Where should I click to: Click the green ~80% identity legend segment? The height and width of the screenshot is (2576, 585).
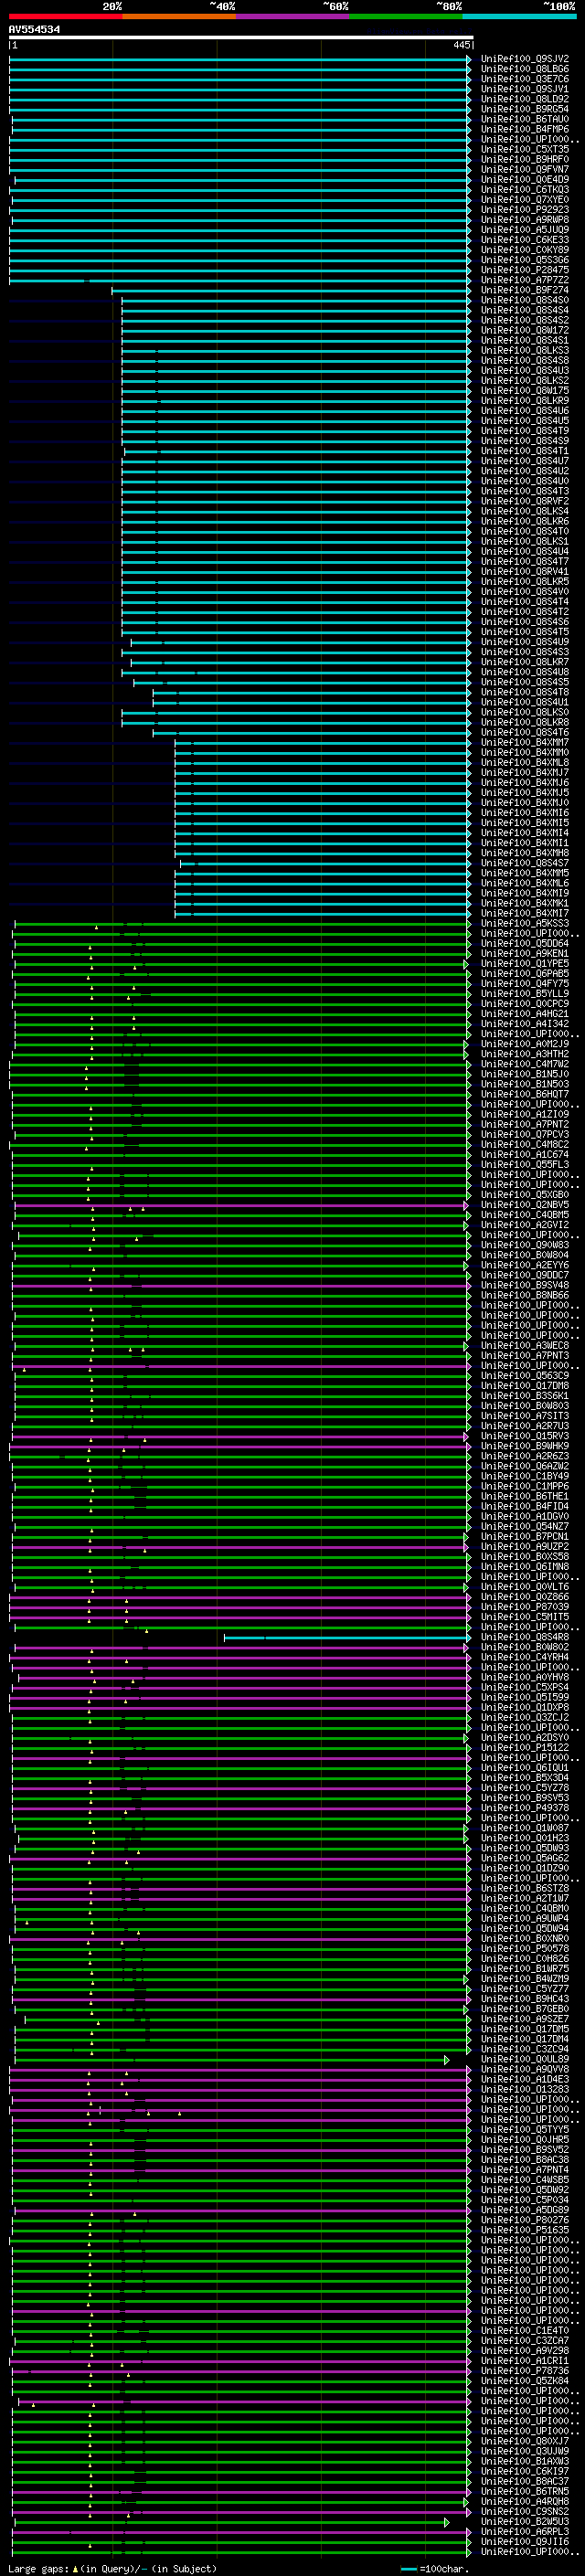406,16
